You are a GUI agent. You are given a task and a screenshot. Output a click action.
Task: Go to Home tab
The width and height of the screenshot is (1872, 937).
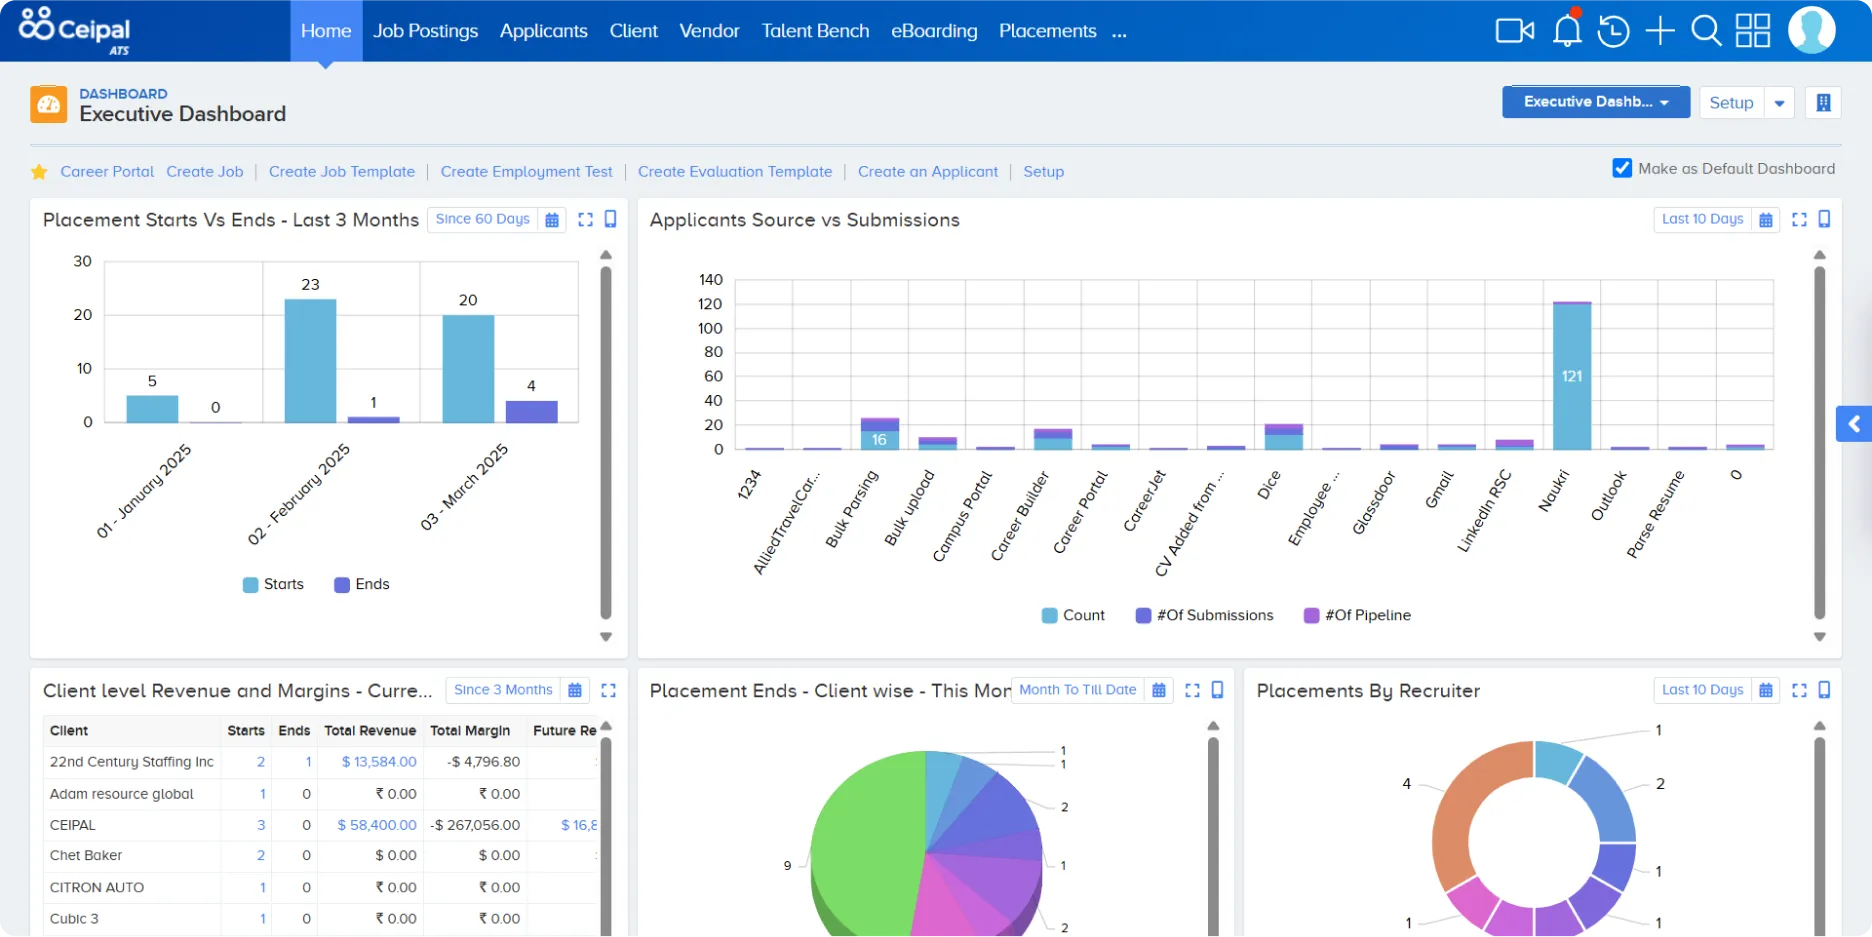326,31
